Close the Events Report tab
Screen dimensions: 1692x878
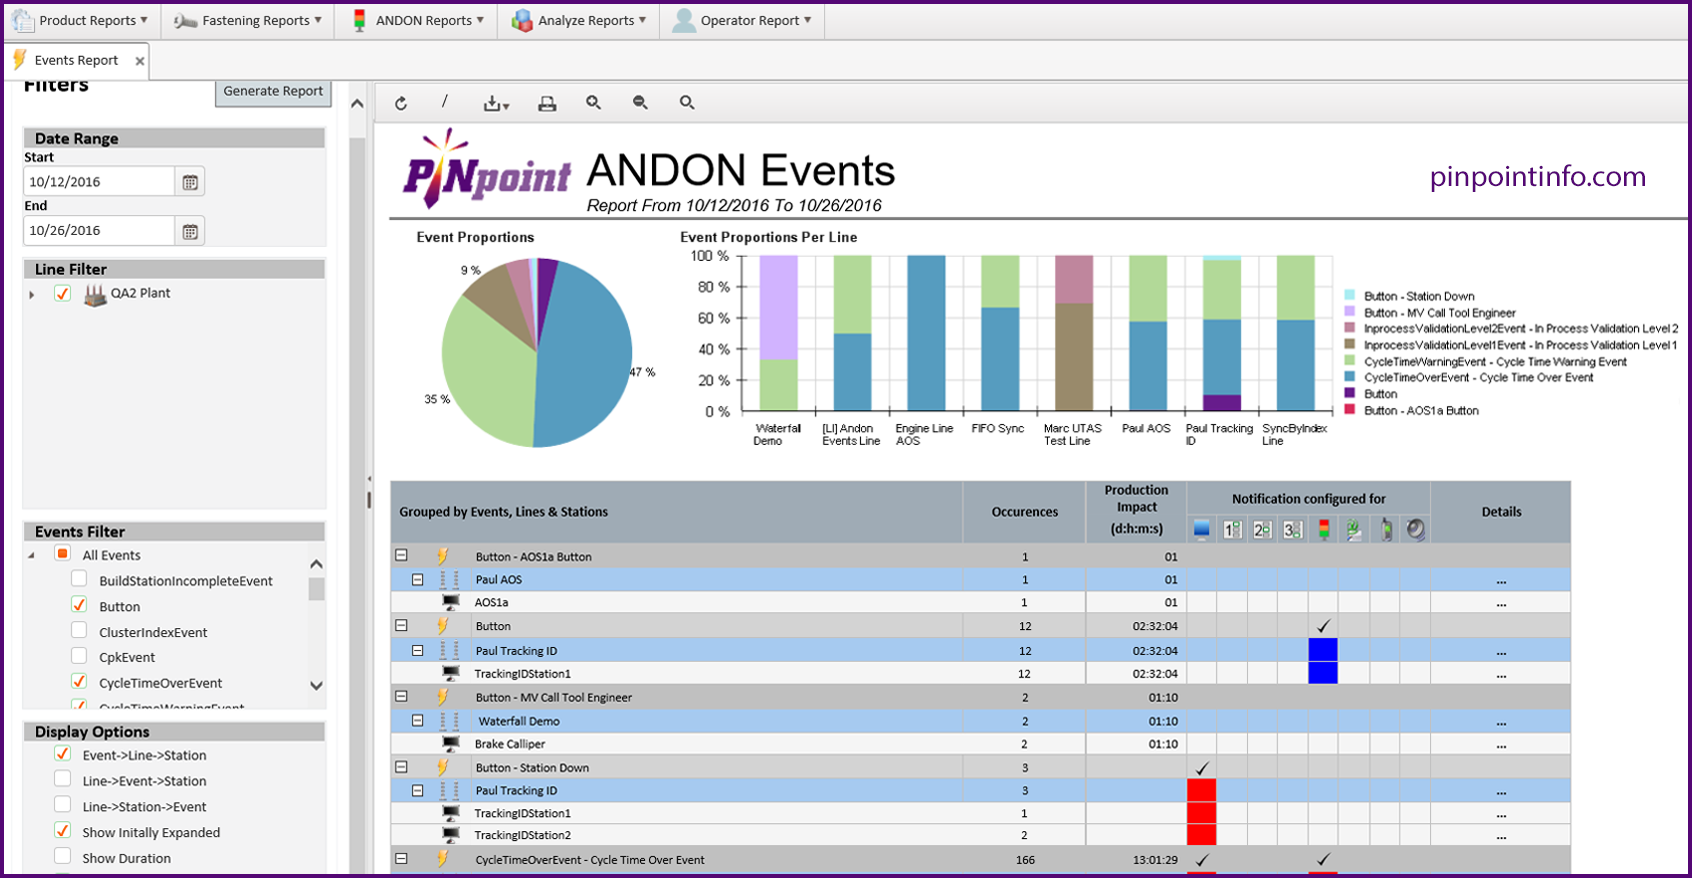click(x=140, y=61)
